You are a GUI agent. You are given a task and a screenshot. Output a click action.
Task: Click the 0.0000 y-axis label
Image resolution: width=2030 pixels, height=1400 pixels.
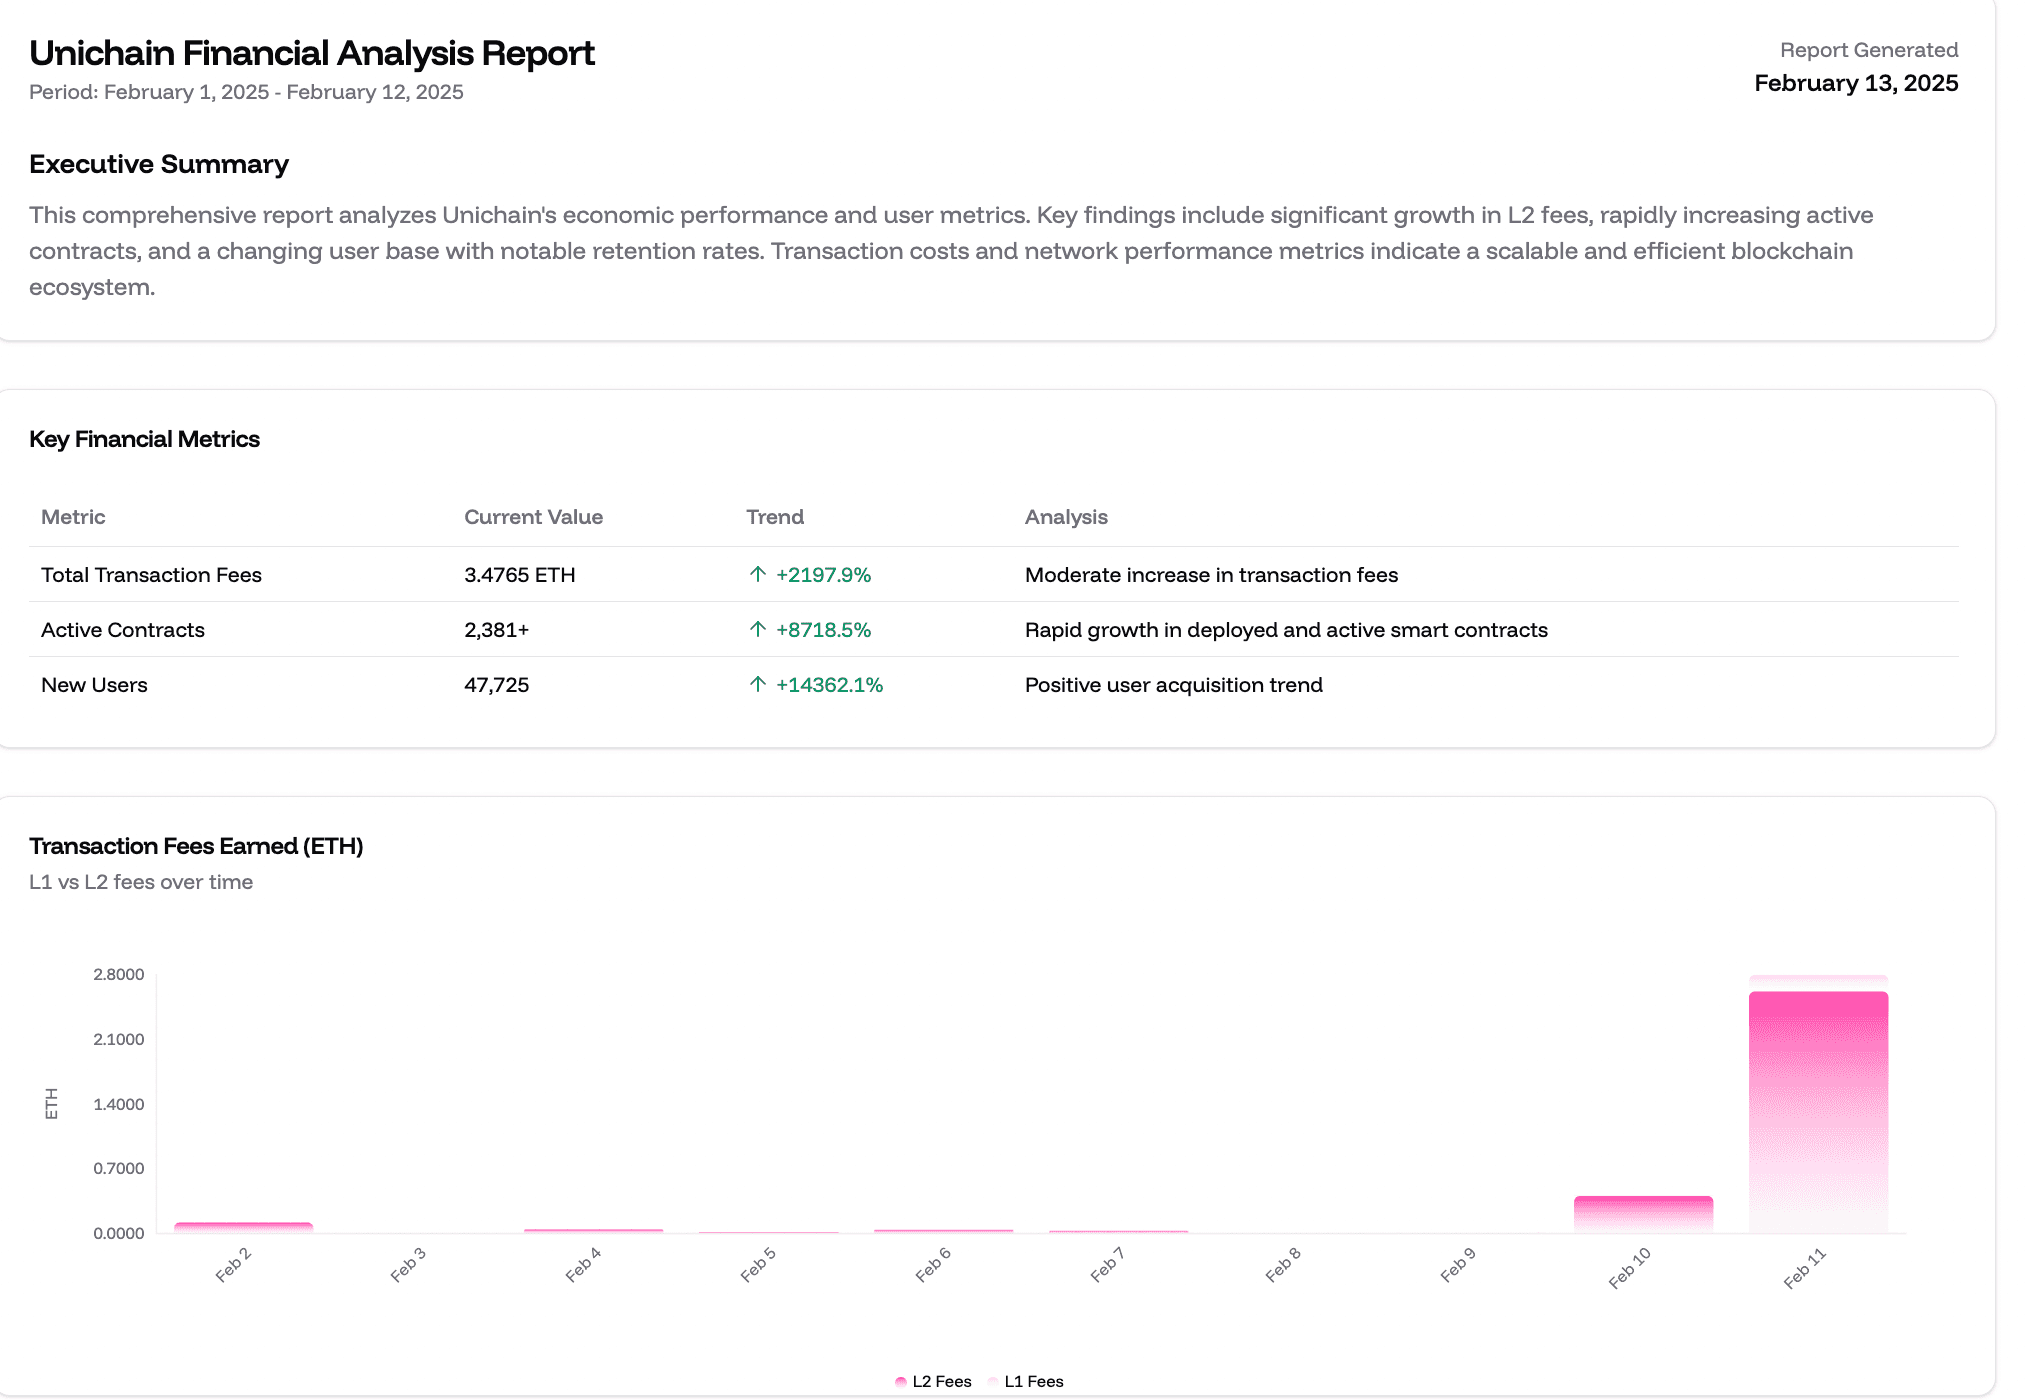point(119,1233)
